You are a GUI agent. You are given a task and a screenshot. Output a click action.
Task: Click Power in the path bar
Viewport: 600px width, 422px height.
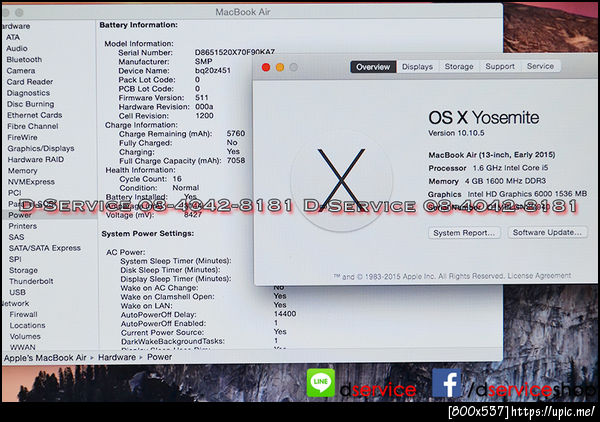click(159, 357)
